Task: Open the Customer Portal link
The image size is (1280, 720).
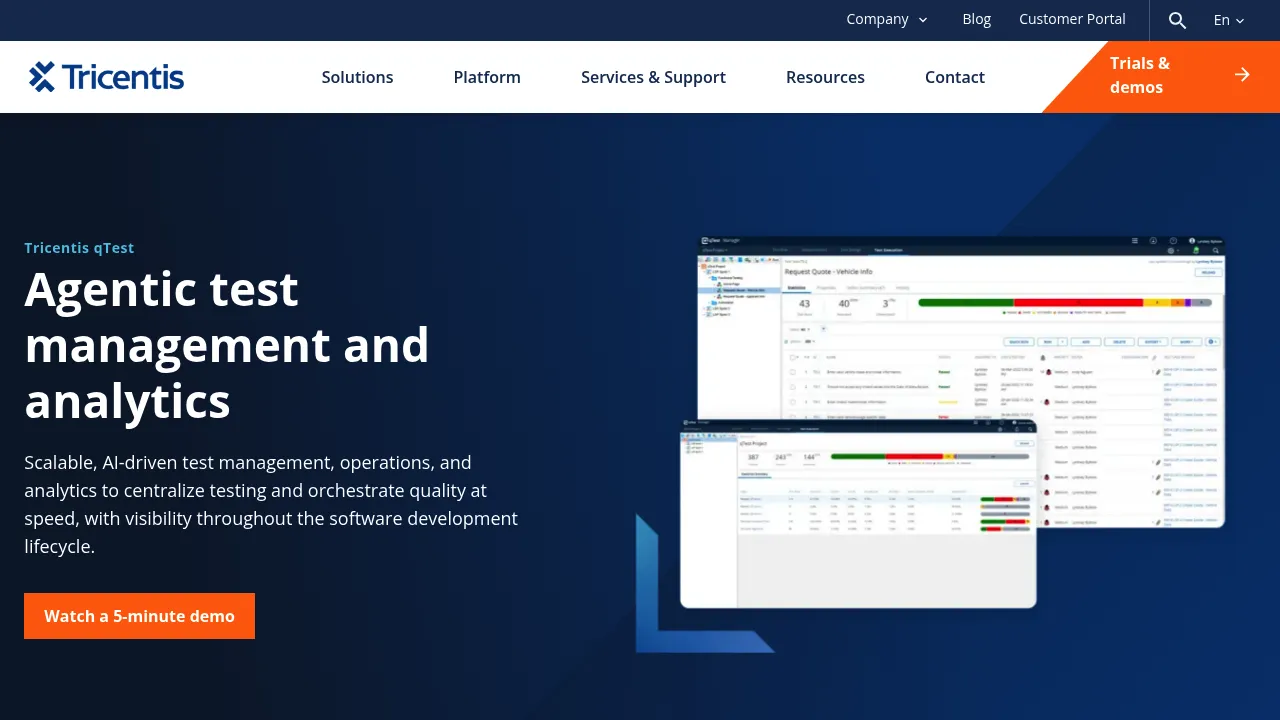Action: click(1072, 19)
